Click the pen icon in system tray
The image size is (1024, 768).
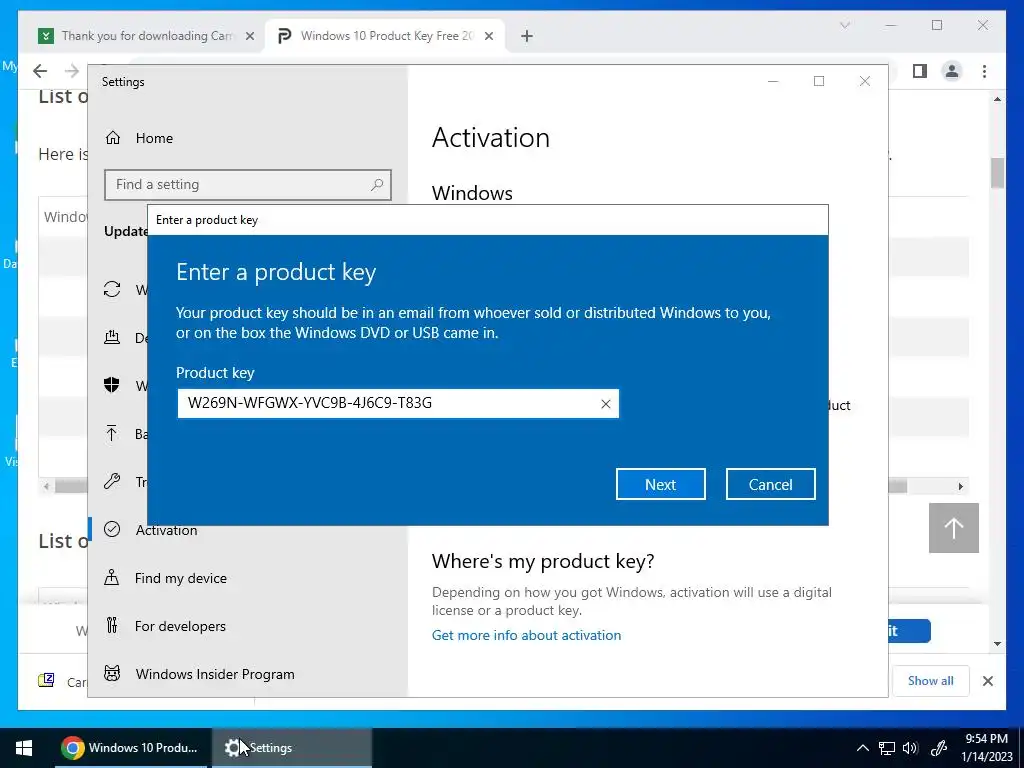938,748
